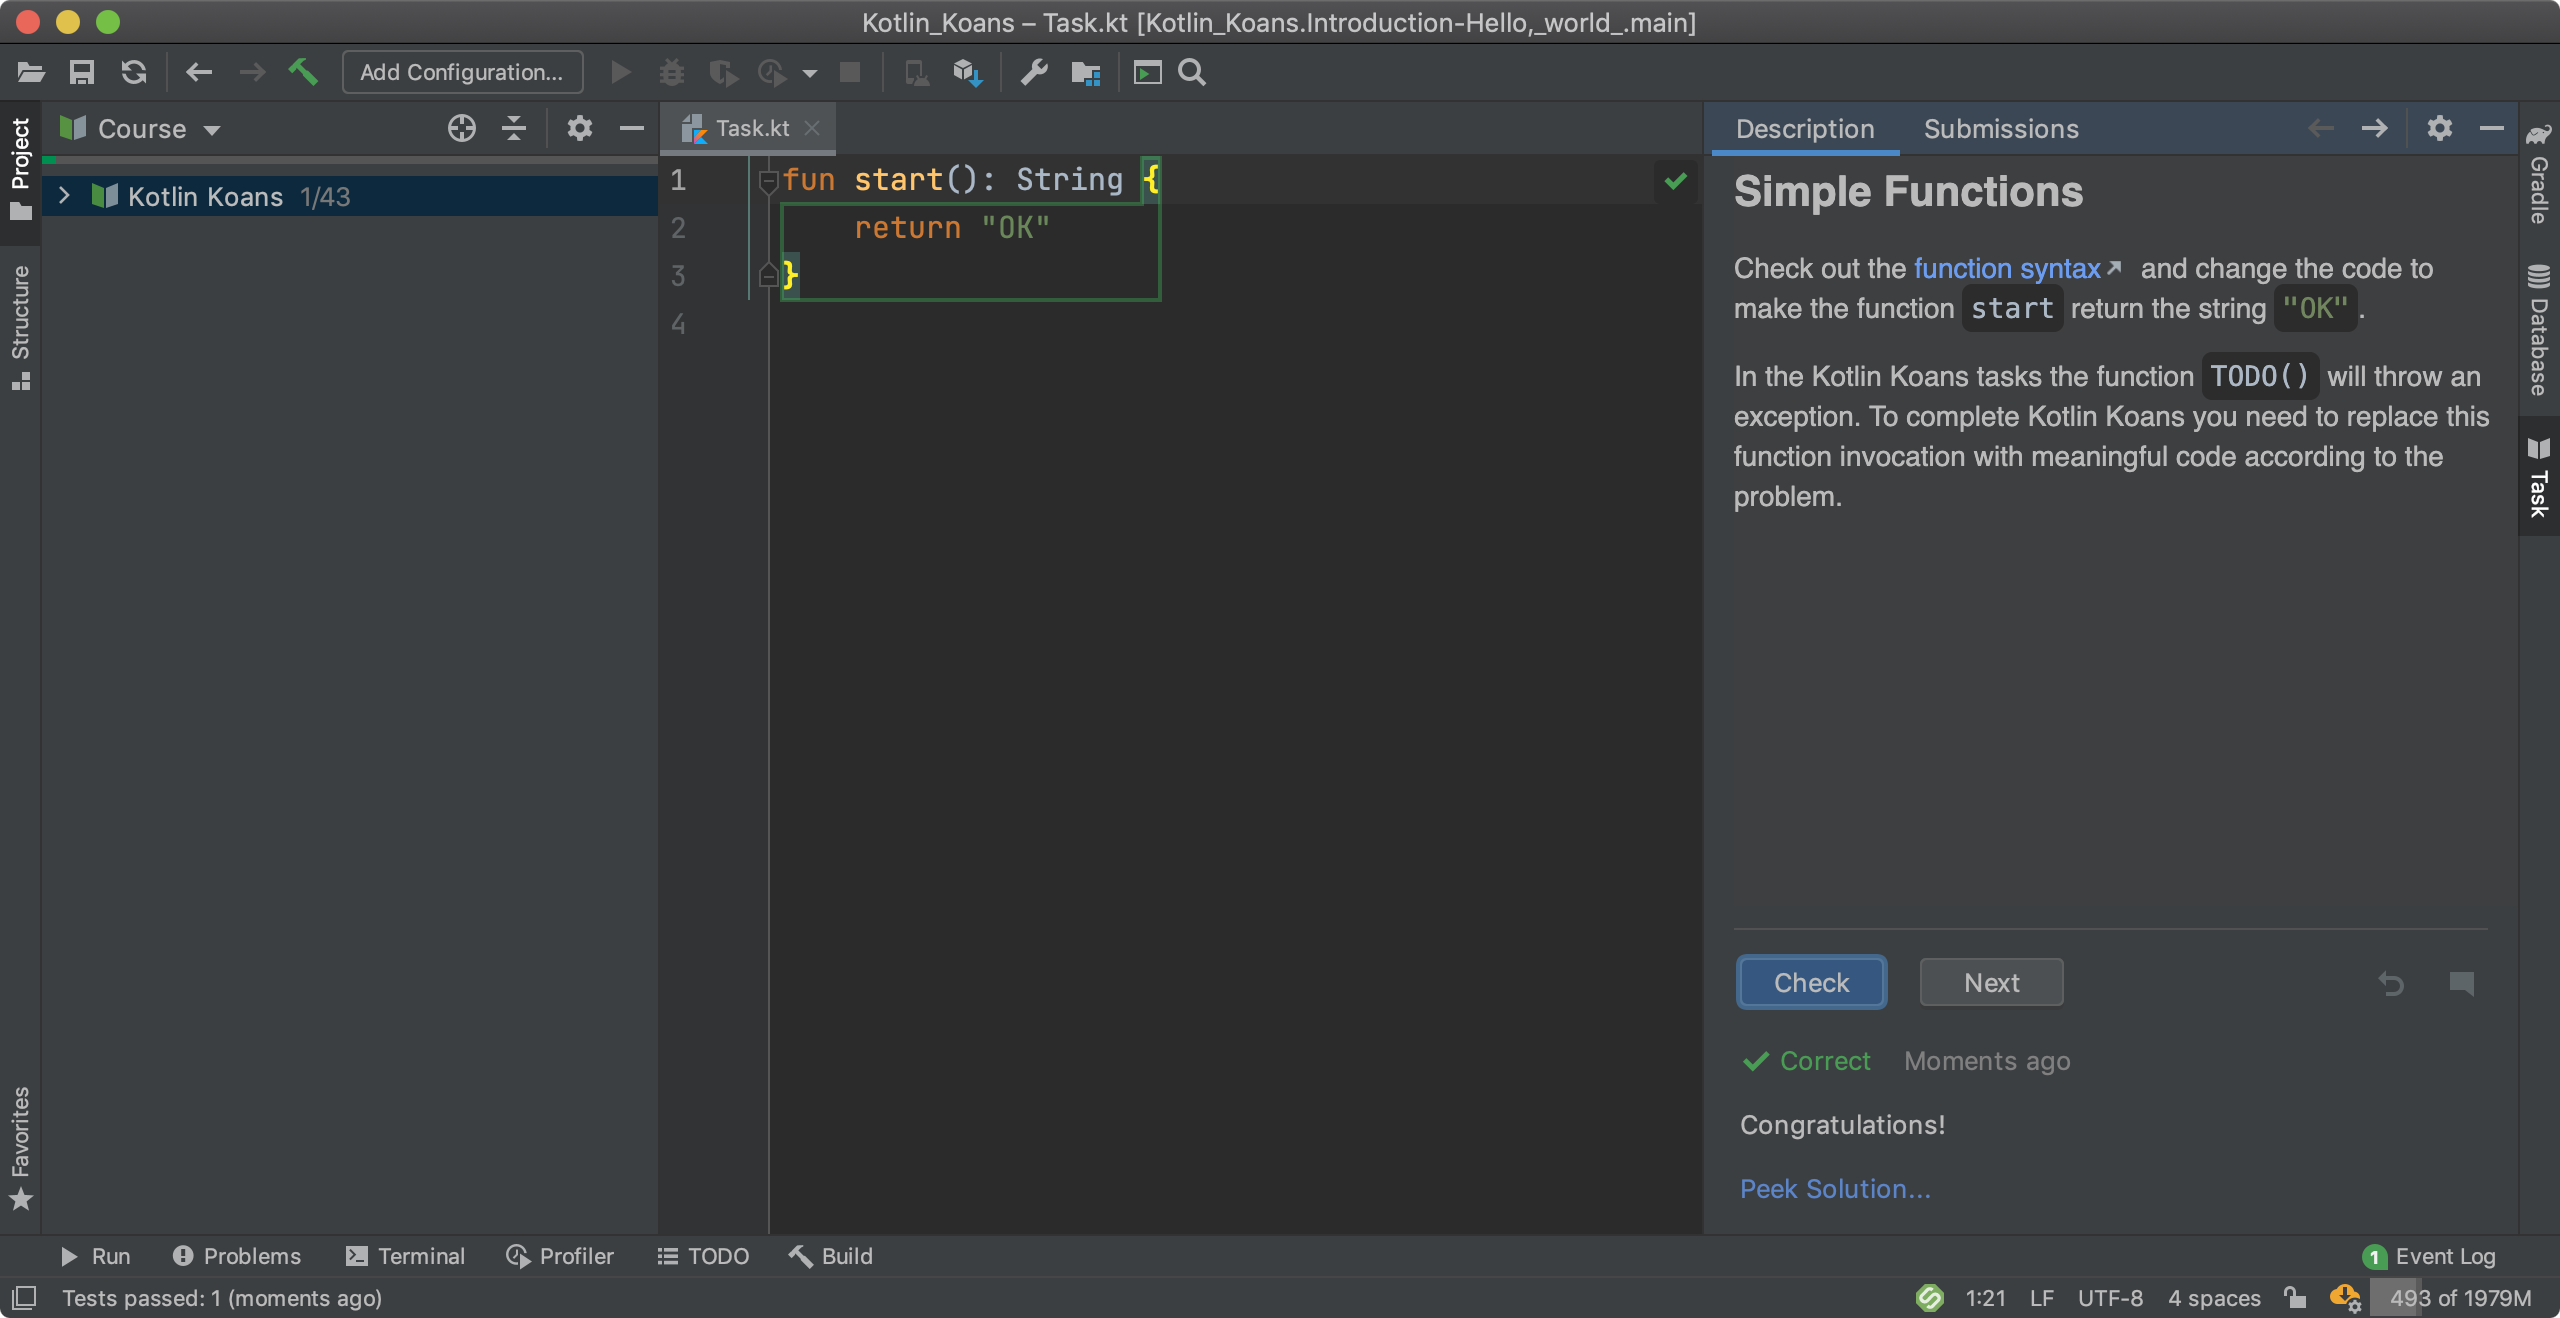Click the wrench Settings icon in toolbar

click(x=1034, y=72)
